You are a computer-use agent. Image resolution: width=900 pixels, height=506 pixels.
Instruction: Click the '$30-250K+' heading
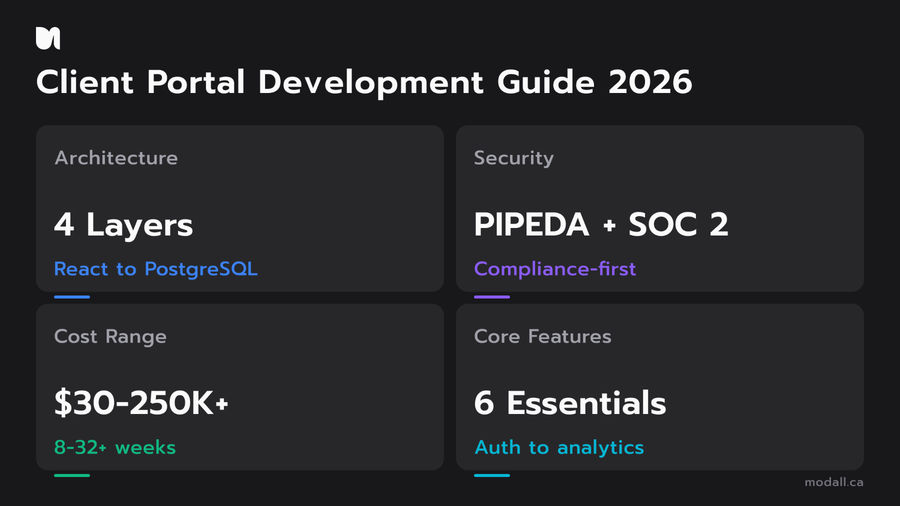coord(141,403)
